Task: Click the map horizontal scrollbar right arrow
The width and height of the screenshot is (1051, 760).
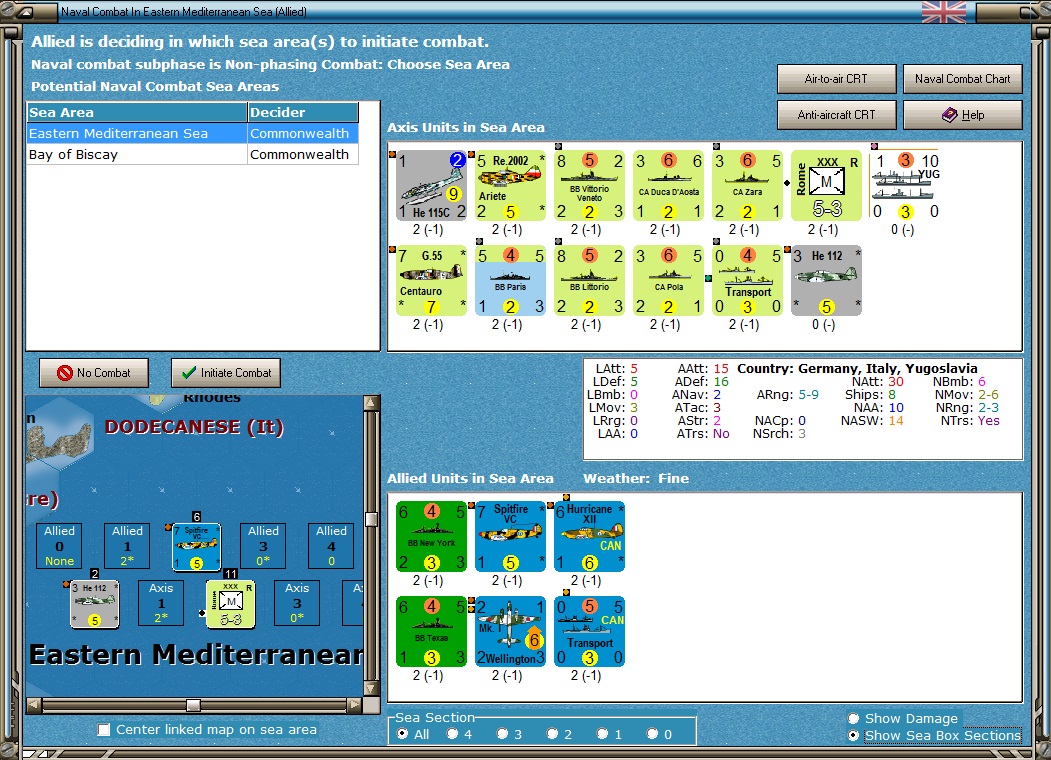Action: pos(355,704)
